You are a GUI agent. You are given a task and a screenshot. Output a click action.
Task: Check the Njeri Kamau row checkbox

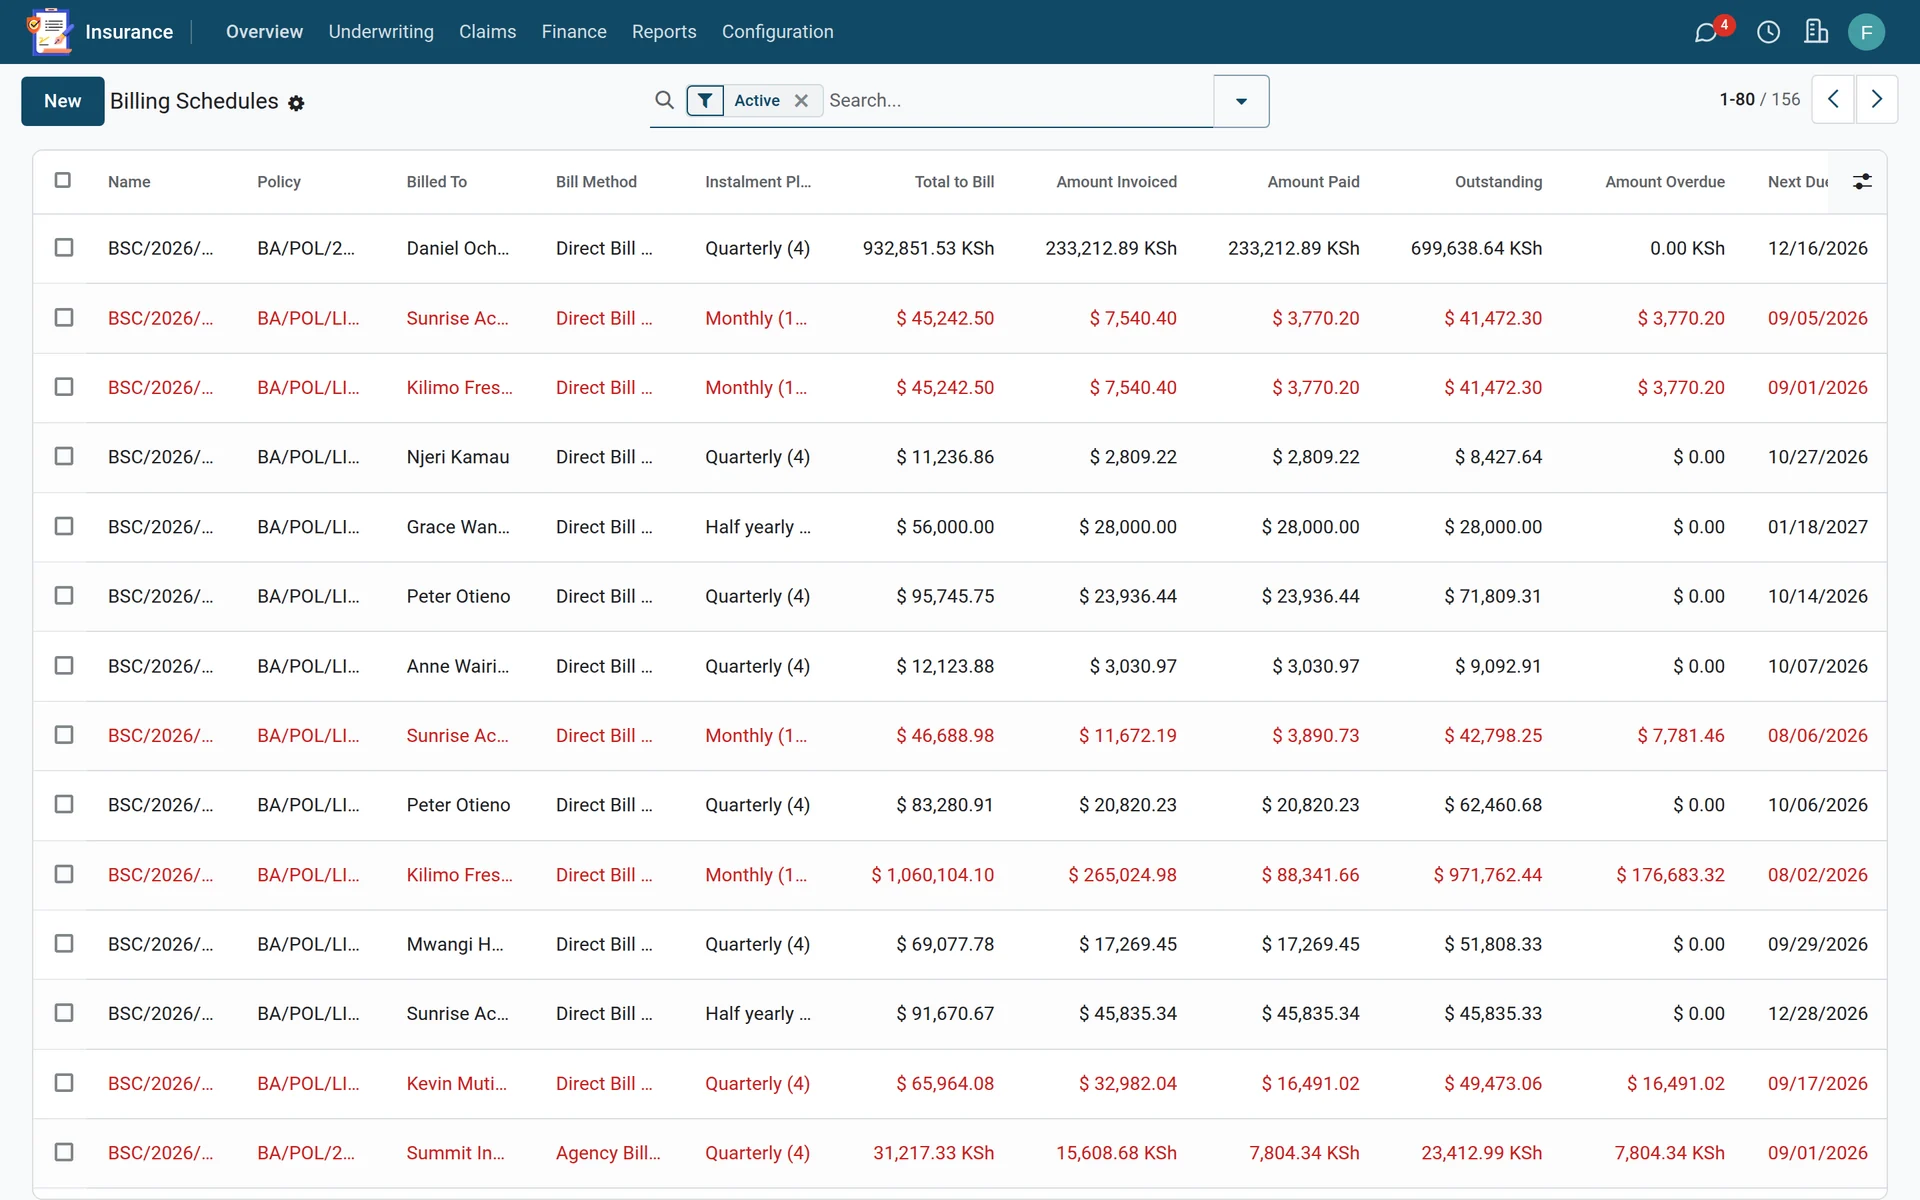[64, 456]
